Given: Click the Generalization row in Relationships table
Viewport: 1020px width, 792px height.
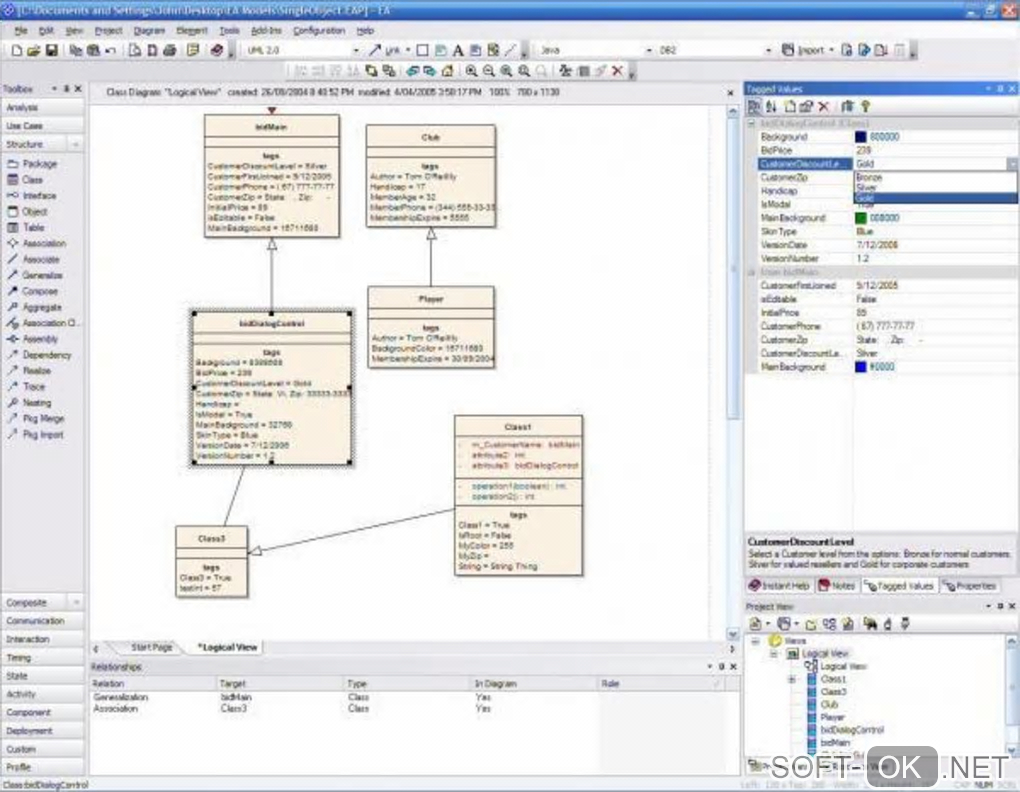Looking at the screenshot, I should coord(414,697).
